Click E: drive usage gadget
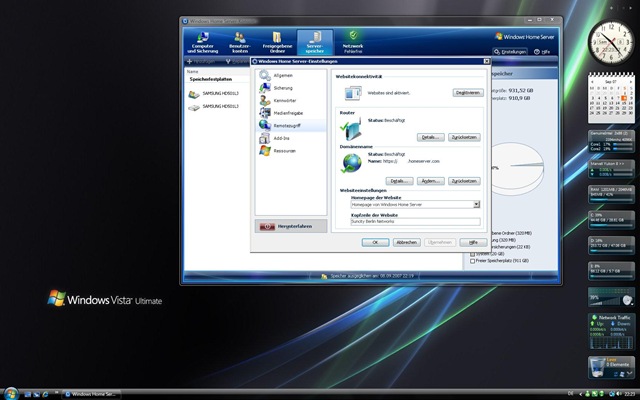The image size is (640, 400). tap(611, 271)
